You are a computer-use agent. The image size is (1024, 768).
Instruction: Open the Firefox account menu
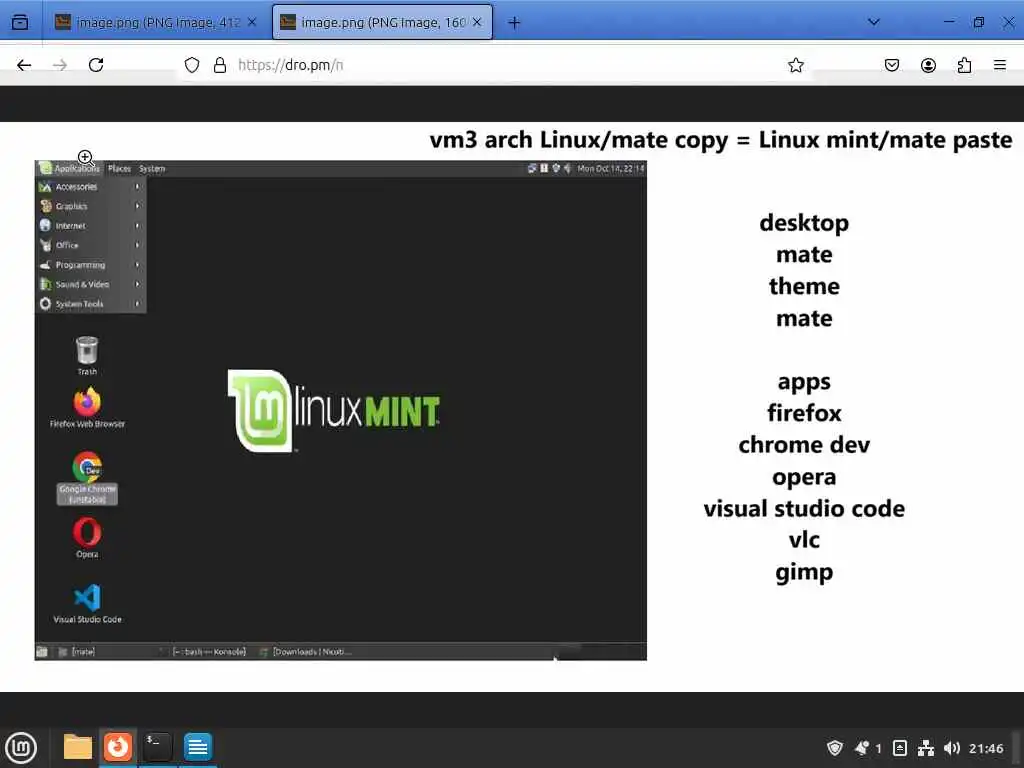pos(928,65)
